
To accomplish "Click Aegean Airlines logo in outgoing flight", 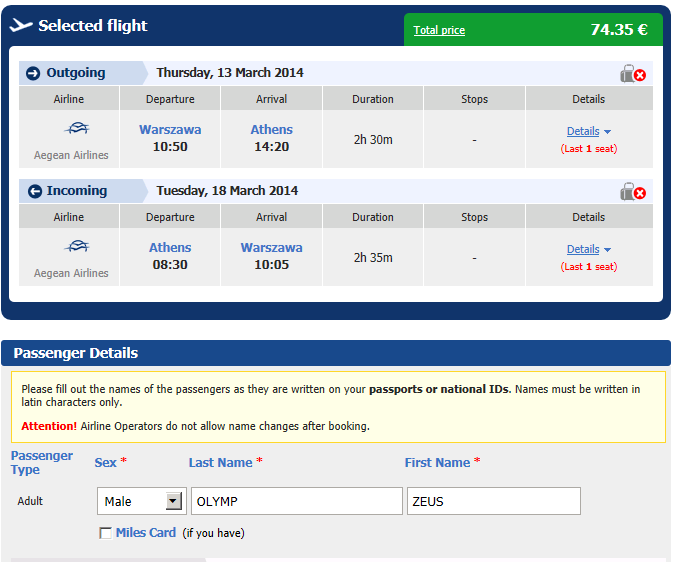I will pos(77,128).
